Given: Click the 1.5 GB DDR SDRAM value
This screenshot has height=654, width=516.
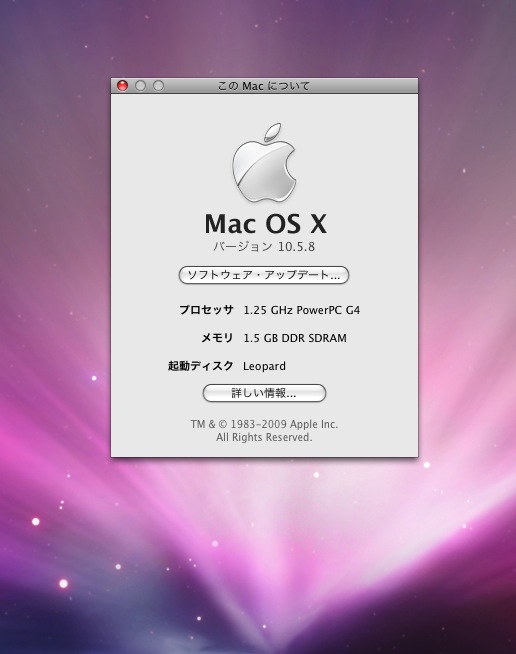Looking at the screenshot, I should click(295, 338).
